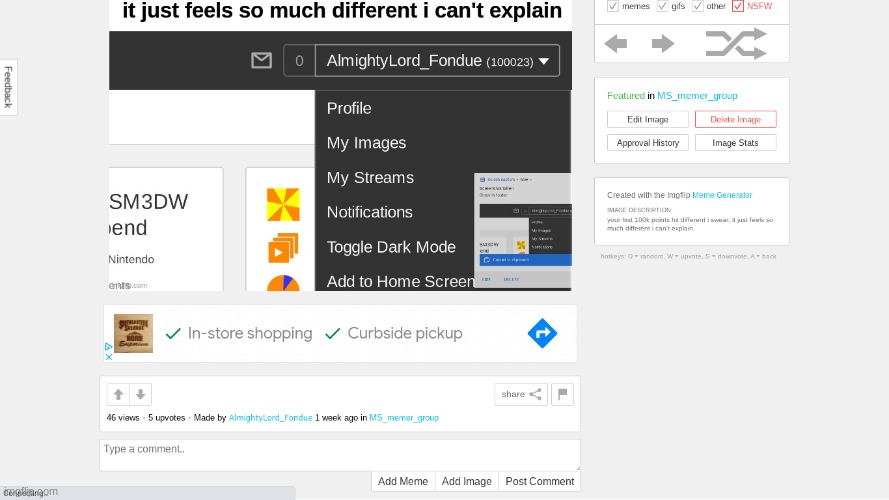This screenshot has height=500, width=889.
Task: Toggle the gifs checkbox
Action: (662, 6)
